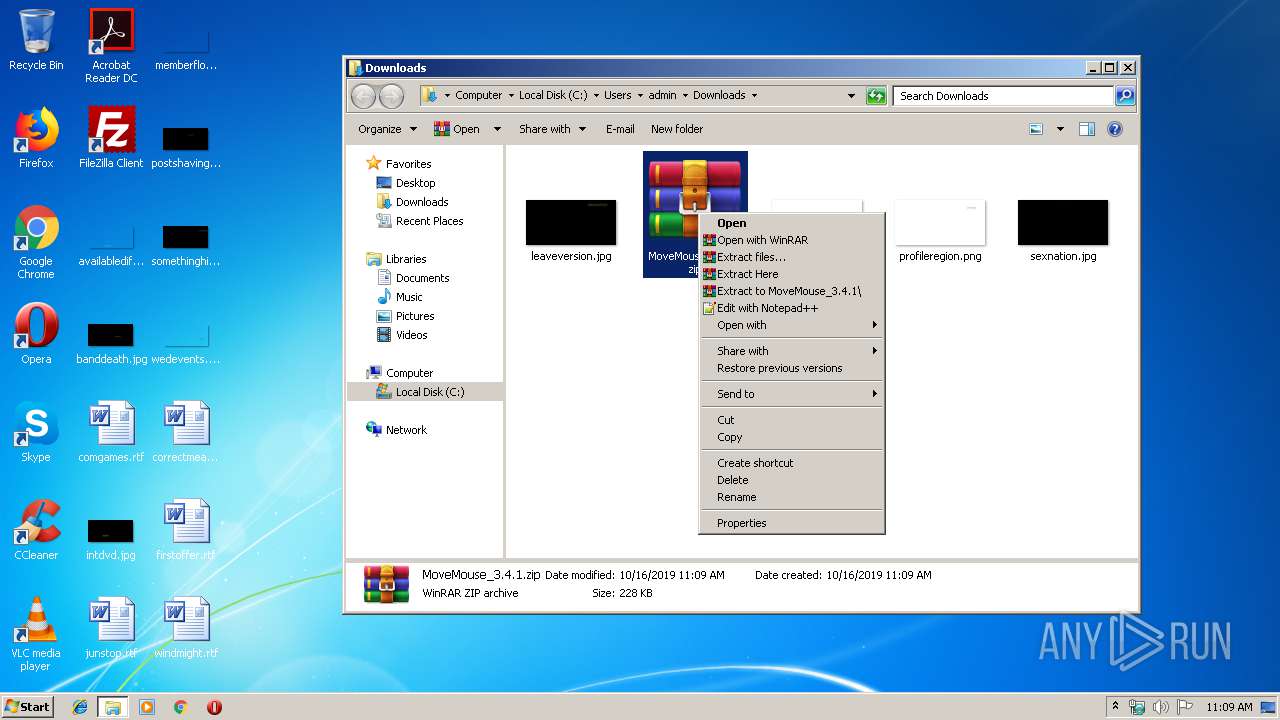Open Windows Media Player from taskbar
This screenshot has height=720, width=1280.
click(147, 707)
